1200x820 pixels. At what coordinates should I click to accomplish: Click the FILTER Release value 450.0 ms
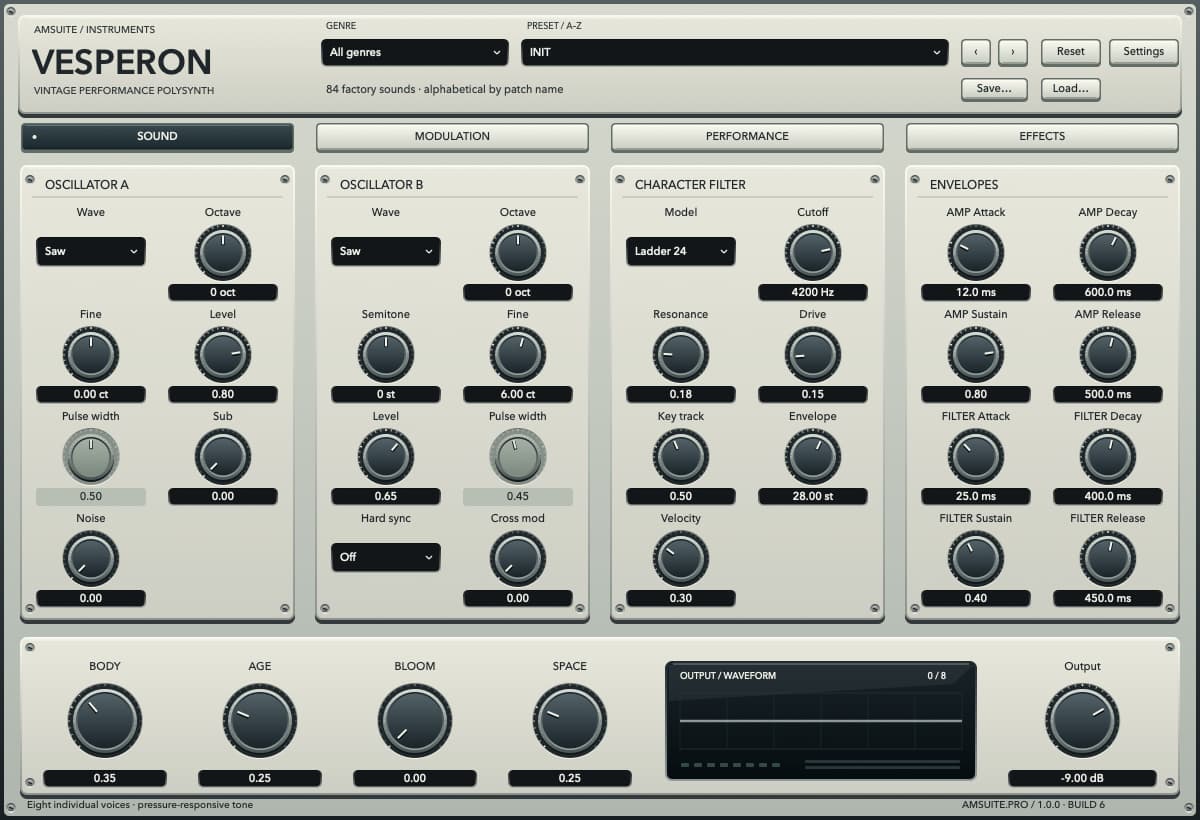click(1108, 599)
